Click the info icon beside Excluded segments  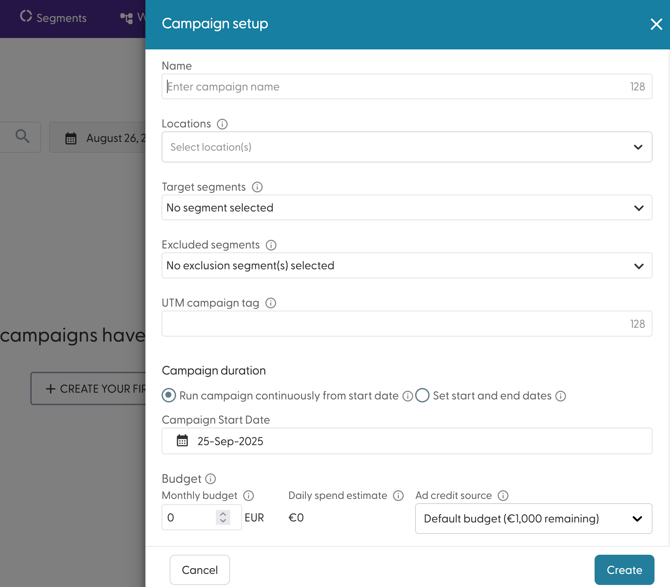coord(271,245)
